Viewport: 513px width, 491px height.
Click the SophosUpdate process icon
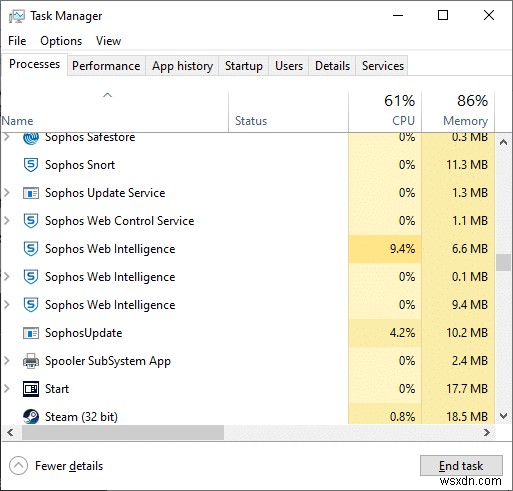click(31, 333)
